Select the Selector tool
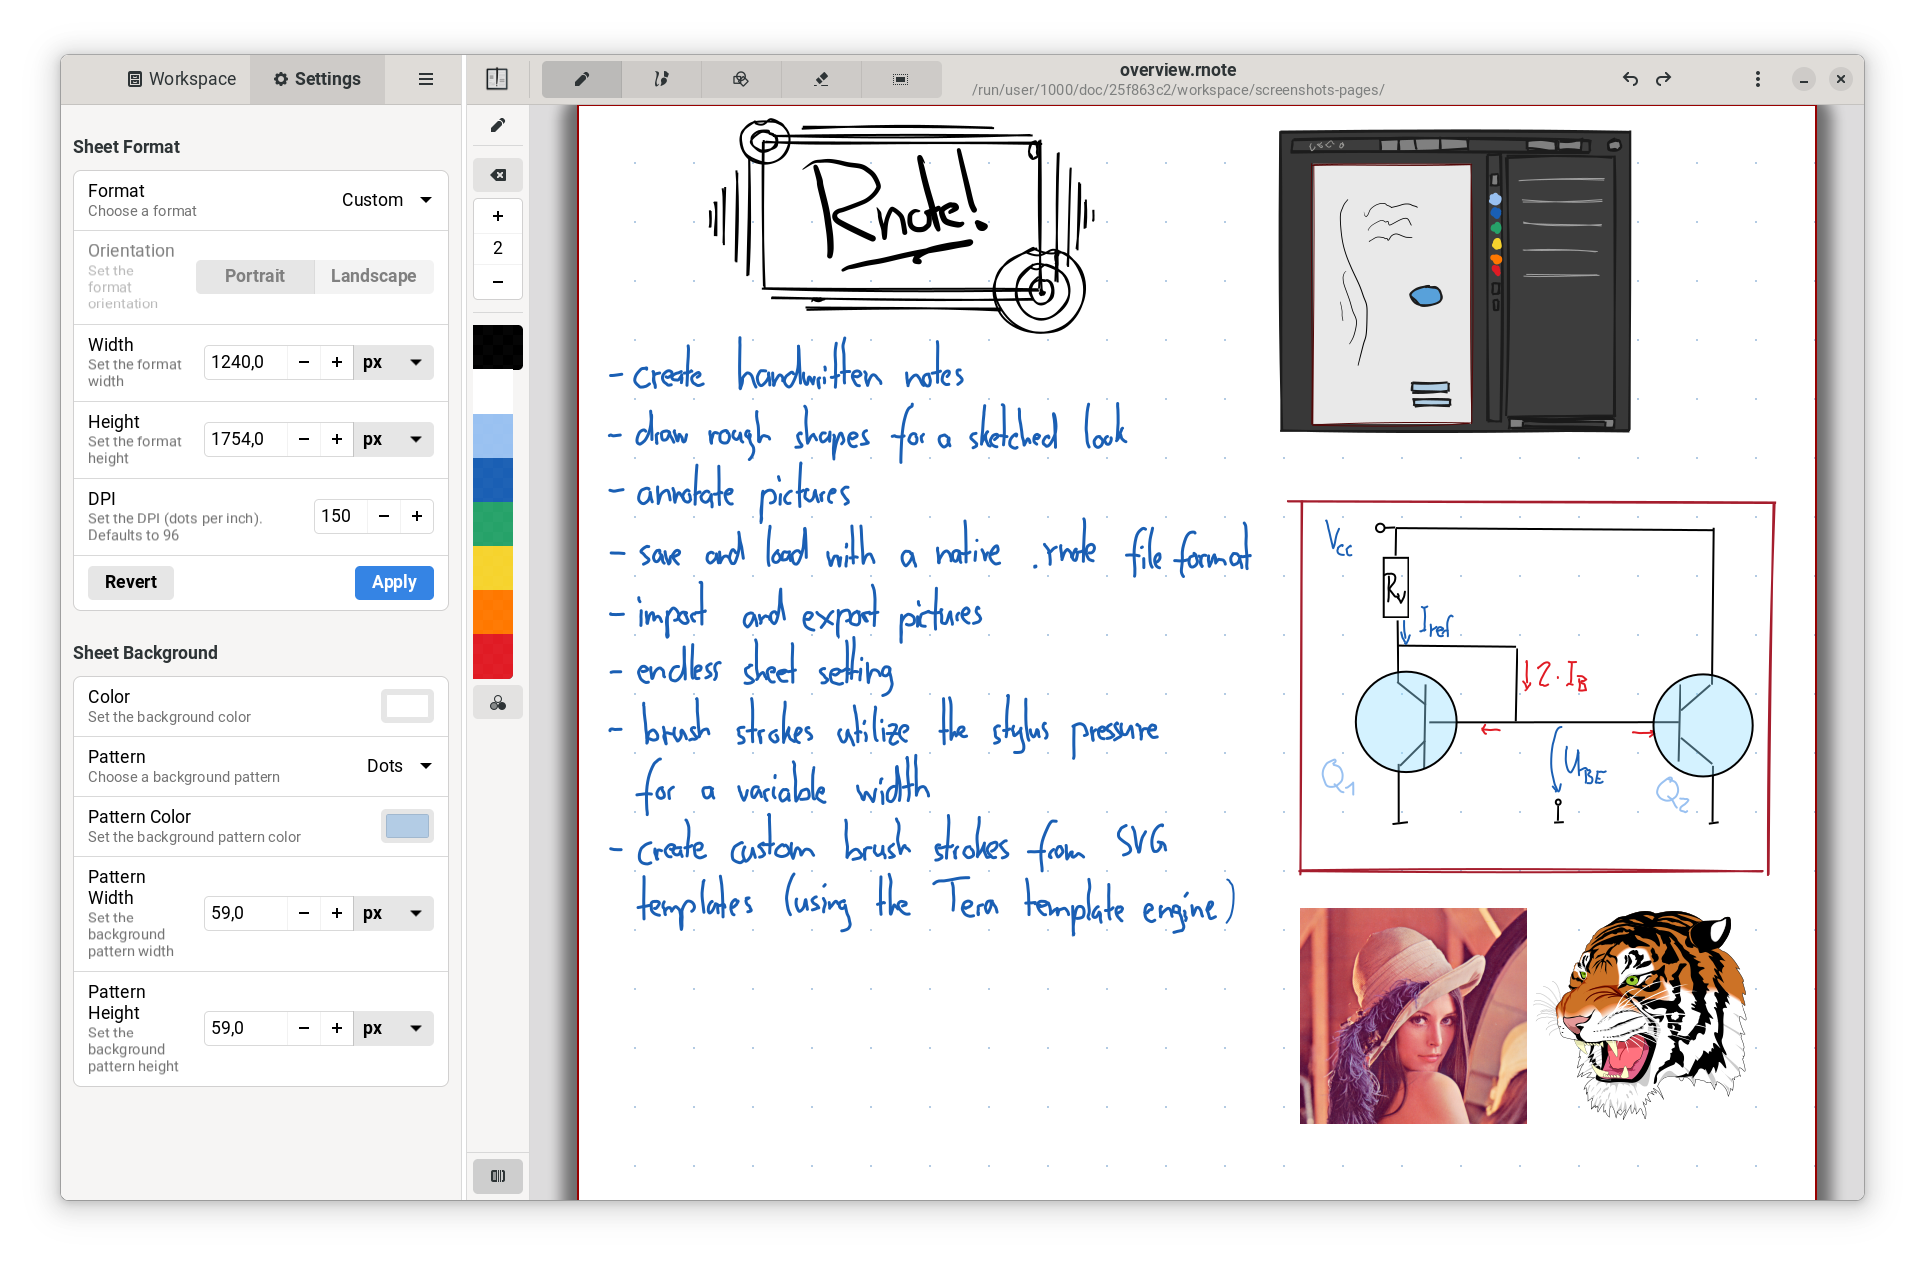Screen dimensions: 1925x1267 coord(901,79)
